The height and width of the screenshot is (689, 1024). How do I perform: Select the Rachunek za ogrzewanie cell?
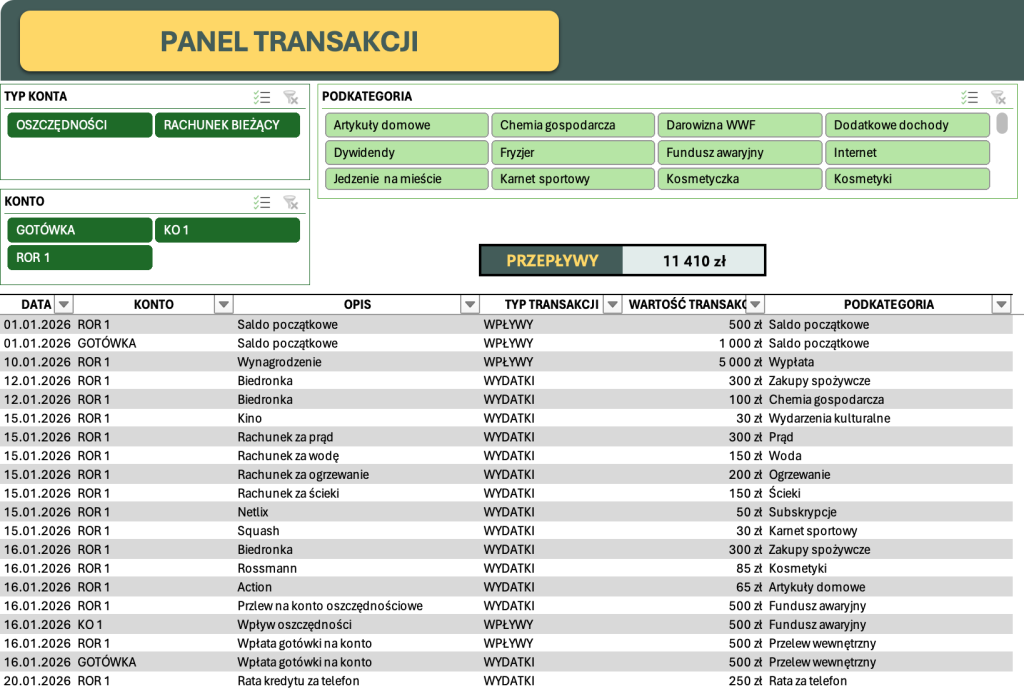[357, 475]
